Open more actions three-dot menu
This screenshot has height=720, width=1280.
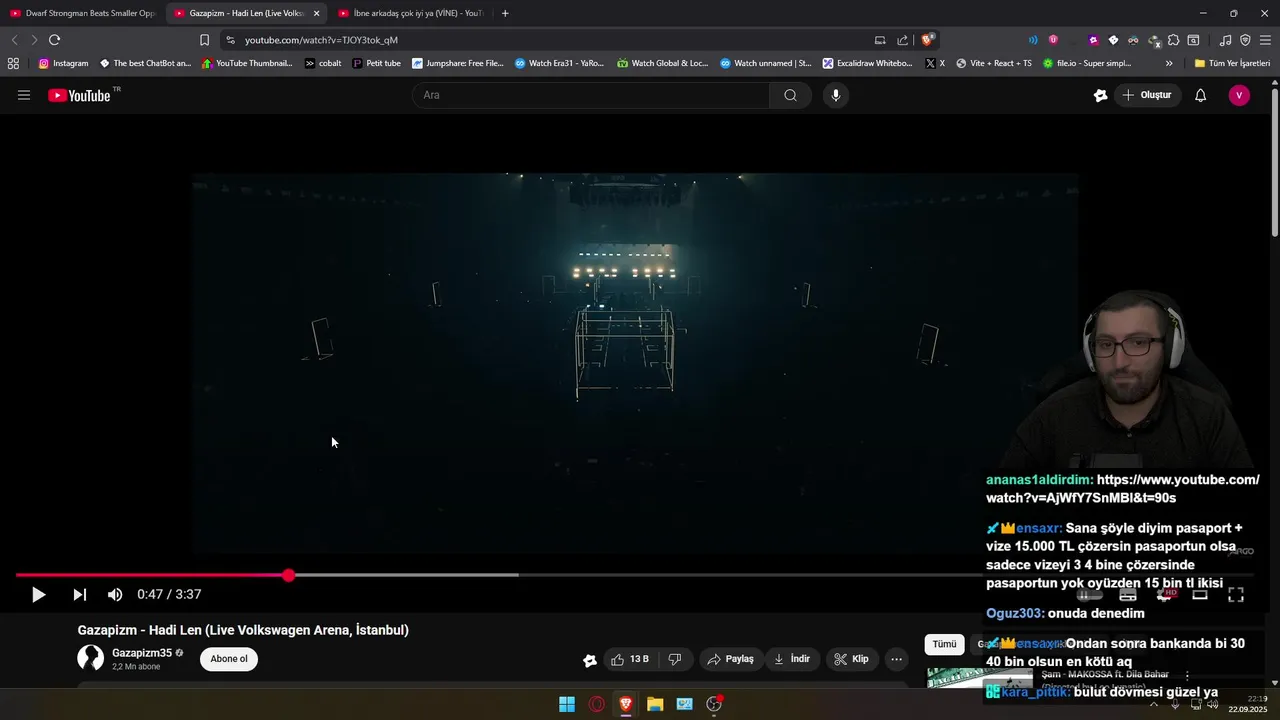[x=896, y=659]
